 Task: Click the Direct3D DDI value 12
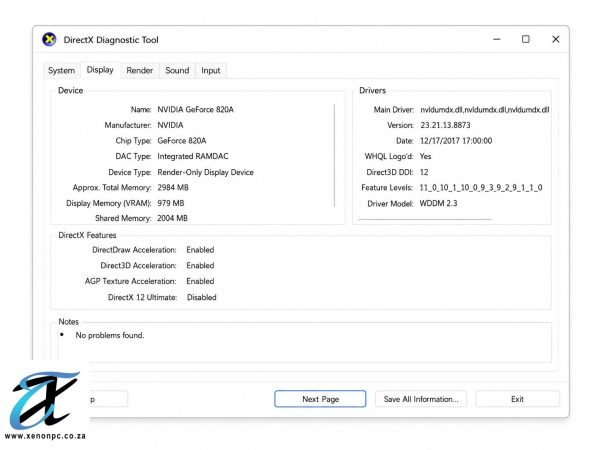click(x=424, y=172)
